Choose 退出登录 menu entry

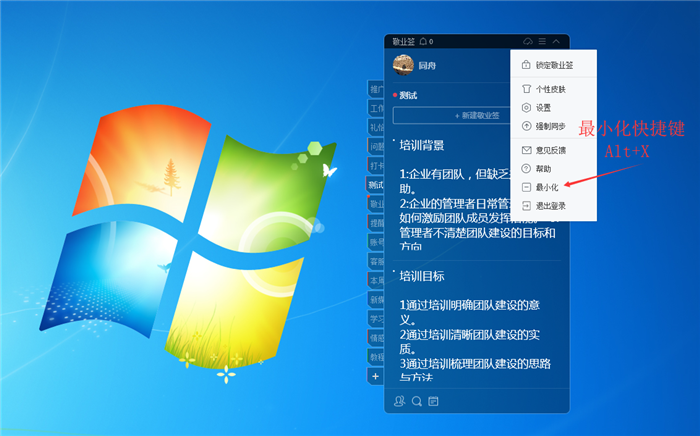[x=554, y=206]
